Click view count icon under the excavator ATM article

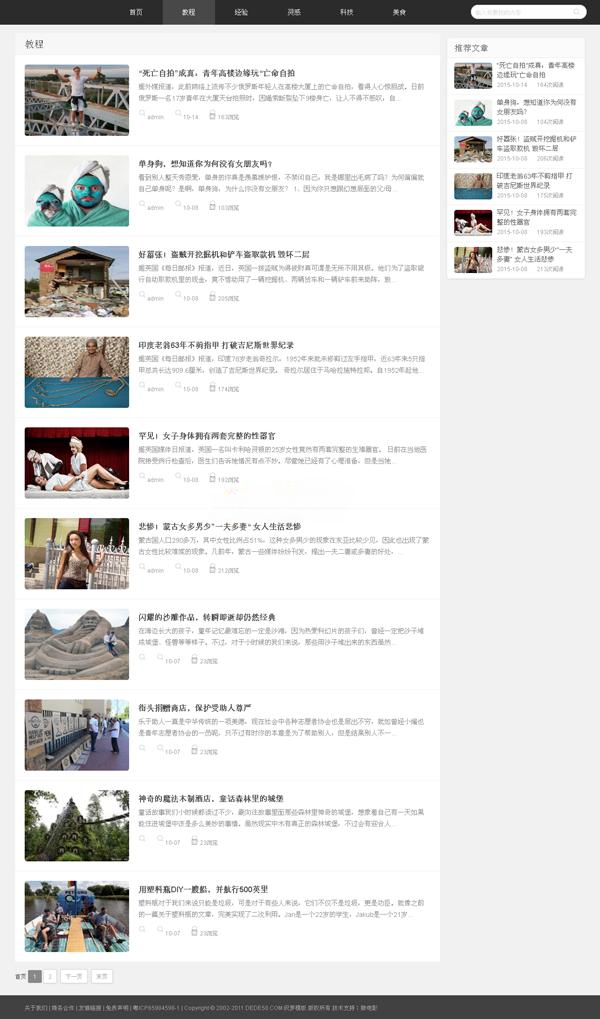[212, 297]
